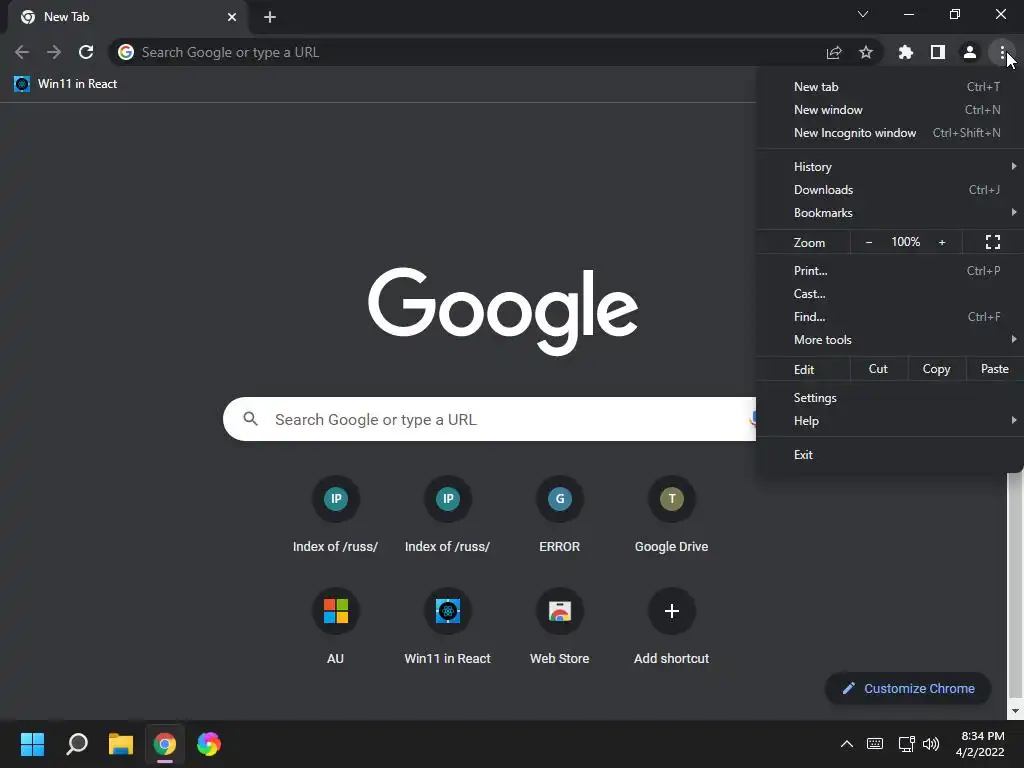
Task: Open Win11 in React bookmark in bookmarks bar
Action: point(65,84)
